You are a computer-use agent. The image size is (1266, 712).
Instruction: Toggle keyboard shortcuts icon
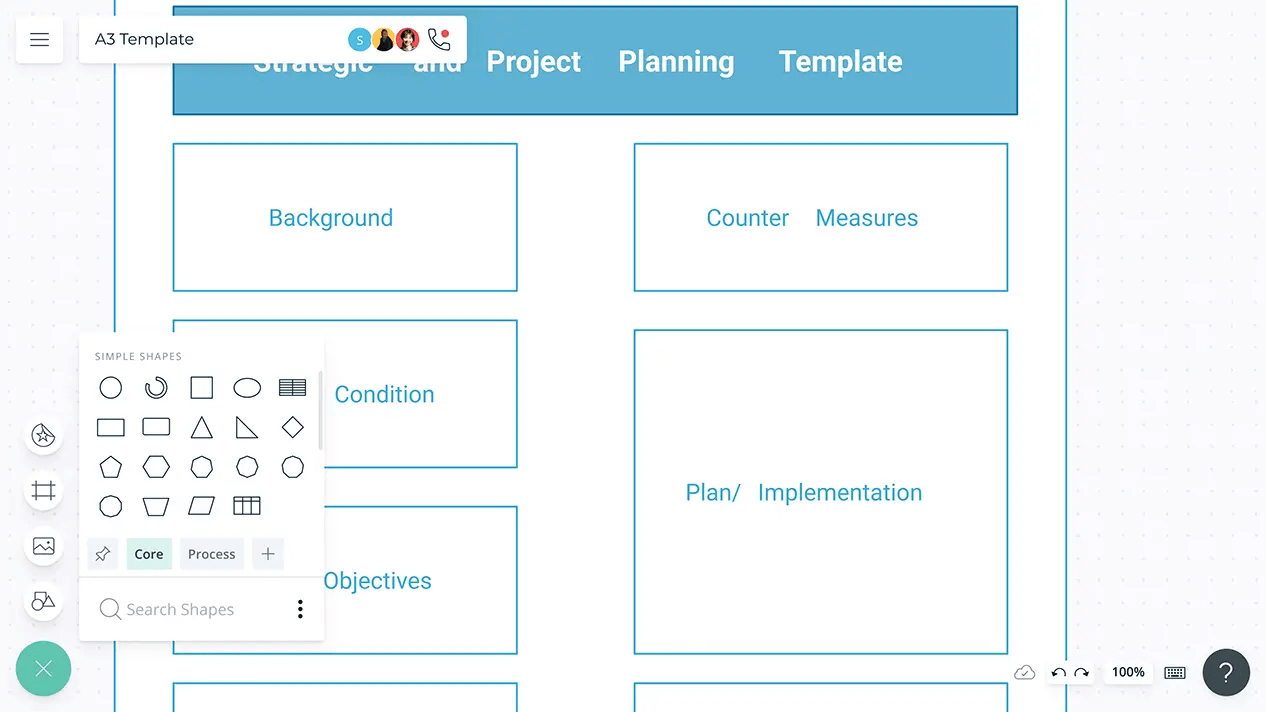click(1175, 673)
